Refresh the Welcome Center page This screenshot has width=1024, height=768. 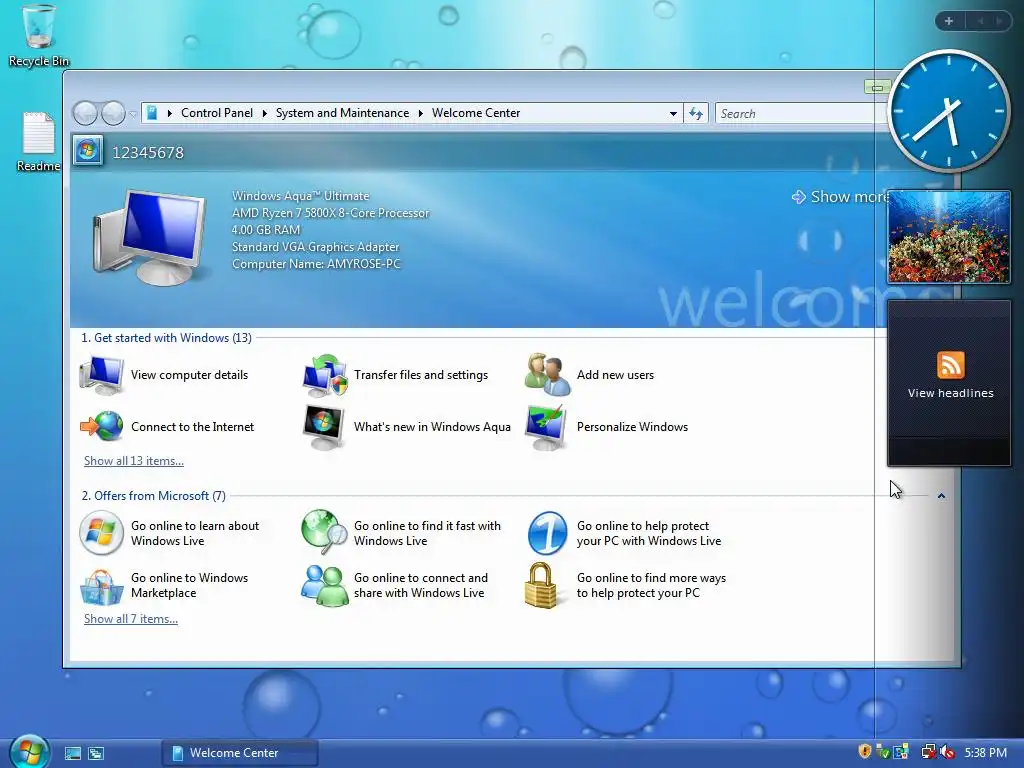696,114
